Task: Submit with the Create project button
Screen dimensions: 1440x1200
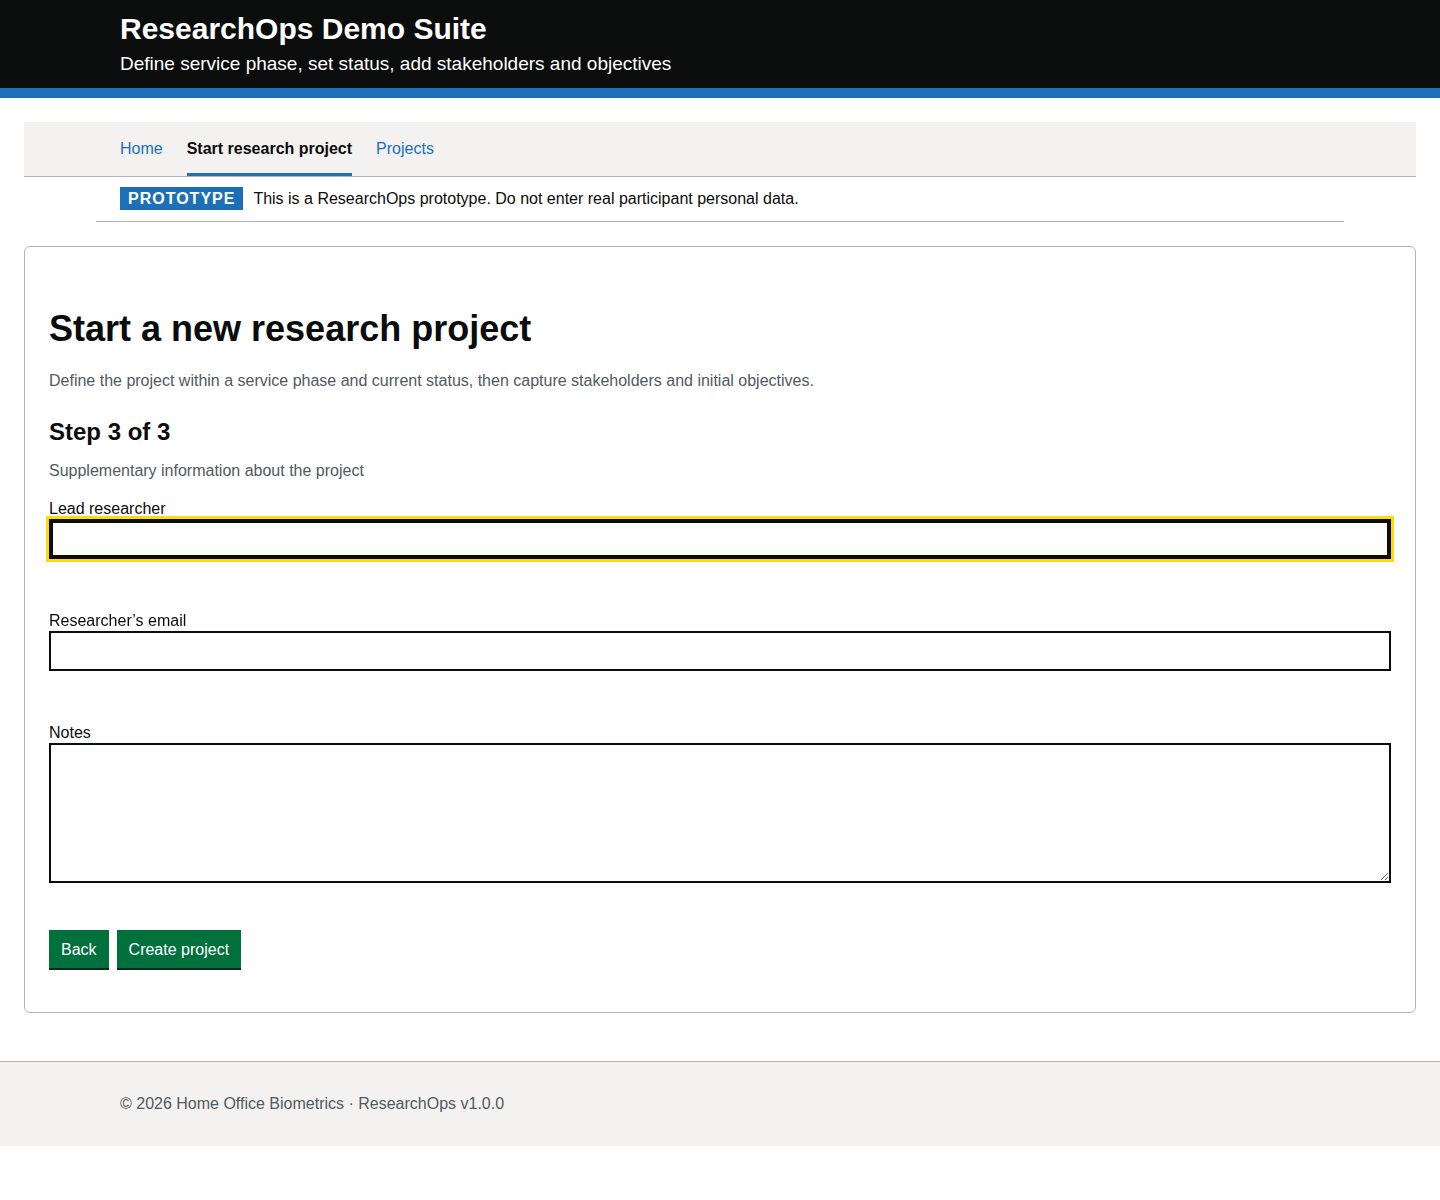Action: (179, 949)
